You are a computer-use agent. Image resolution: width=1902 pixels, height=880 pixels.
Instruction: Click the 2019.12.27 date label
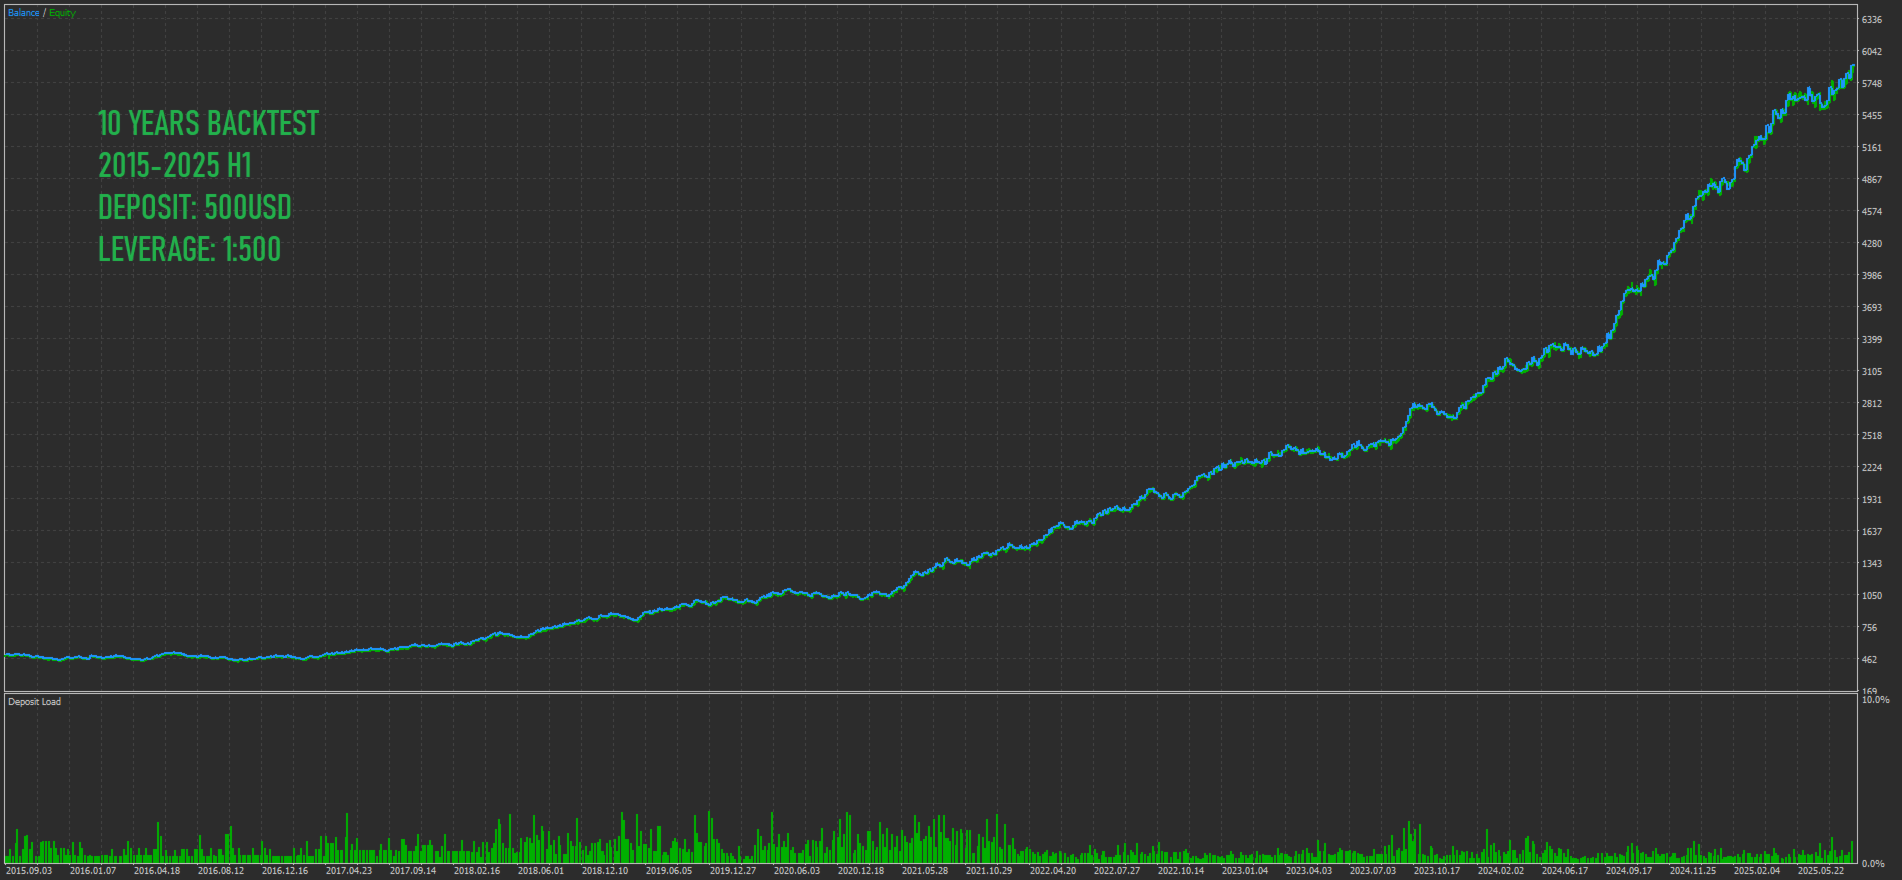(733, 871)
